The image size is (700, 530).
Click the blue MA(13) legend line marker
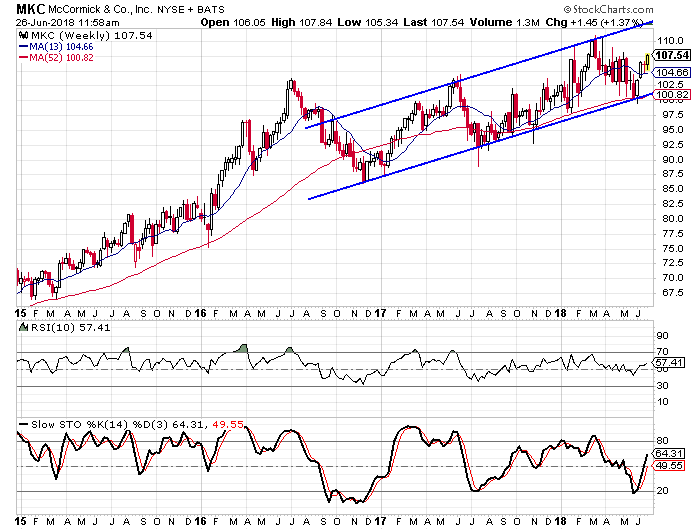pyautogui.click(x=23, y=46)
